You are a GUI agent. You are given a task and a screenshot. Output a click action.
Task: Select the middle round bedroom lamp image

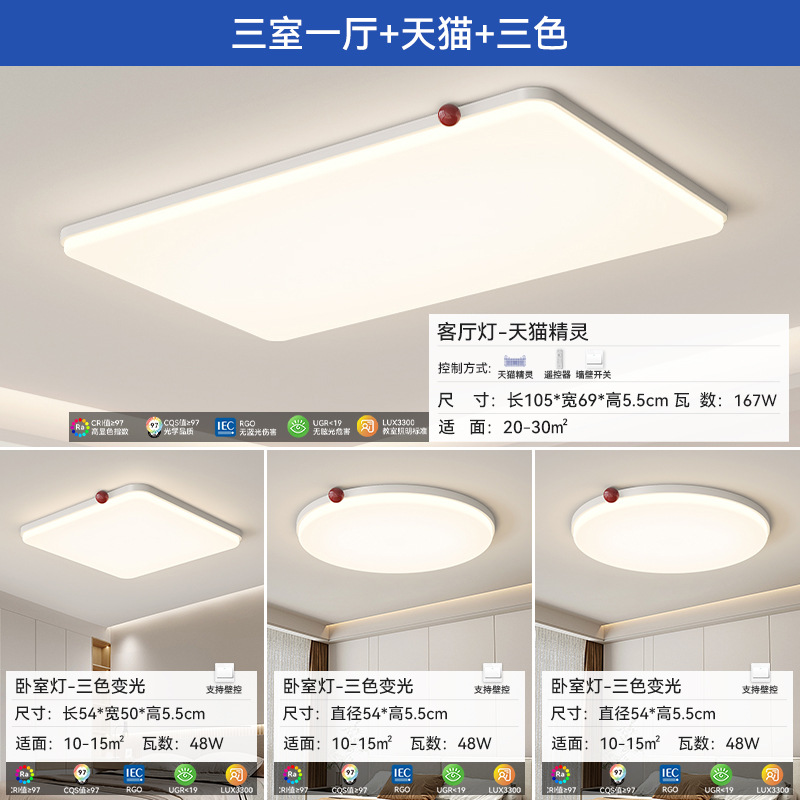click(x=395, y=529)
